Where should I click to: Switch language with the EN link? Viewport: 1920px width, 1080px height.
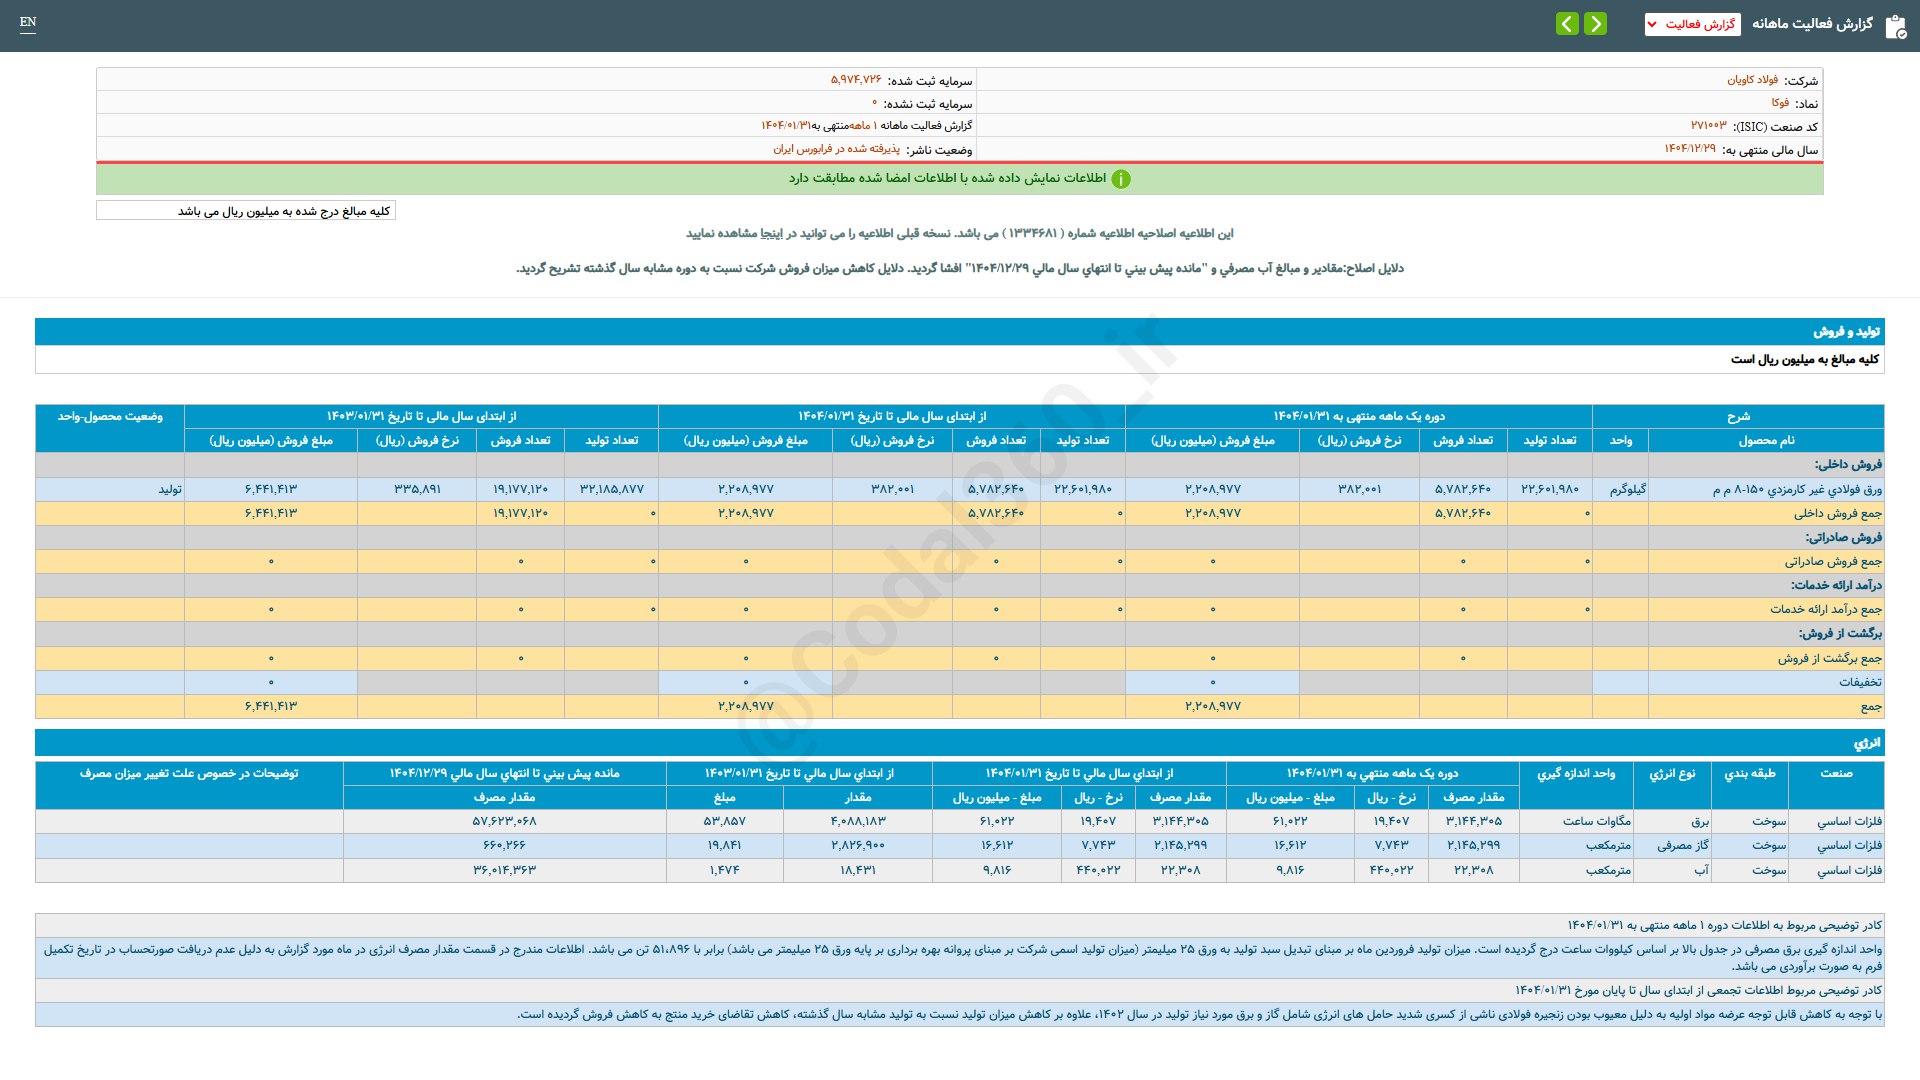pyautogui.click(x=28, y=22)
